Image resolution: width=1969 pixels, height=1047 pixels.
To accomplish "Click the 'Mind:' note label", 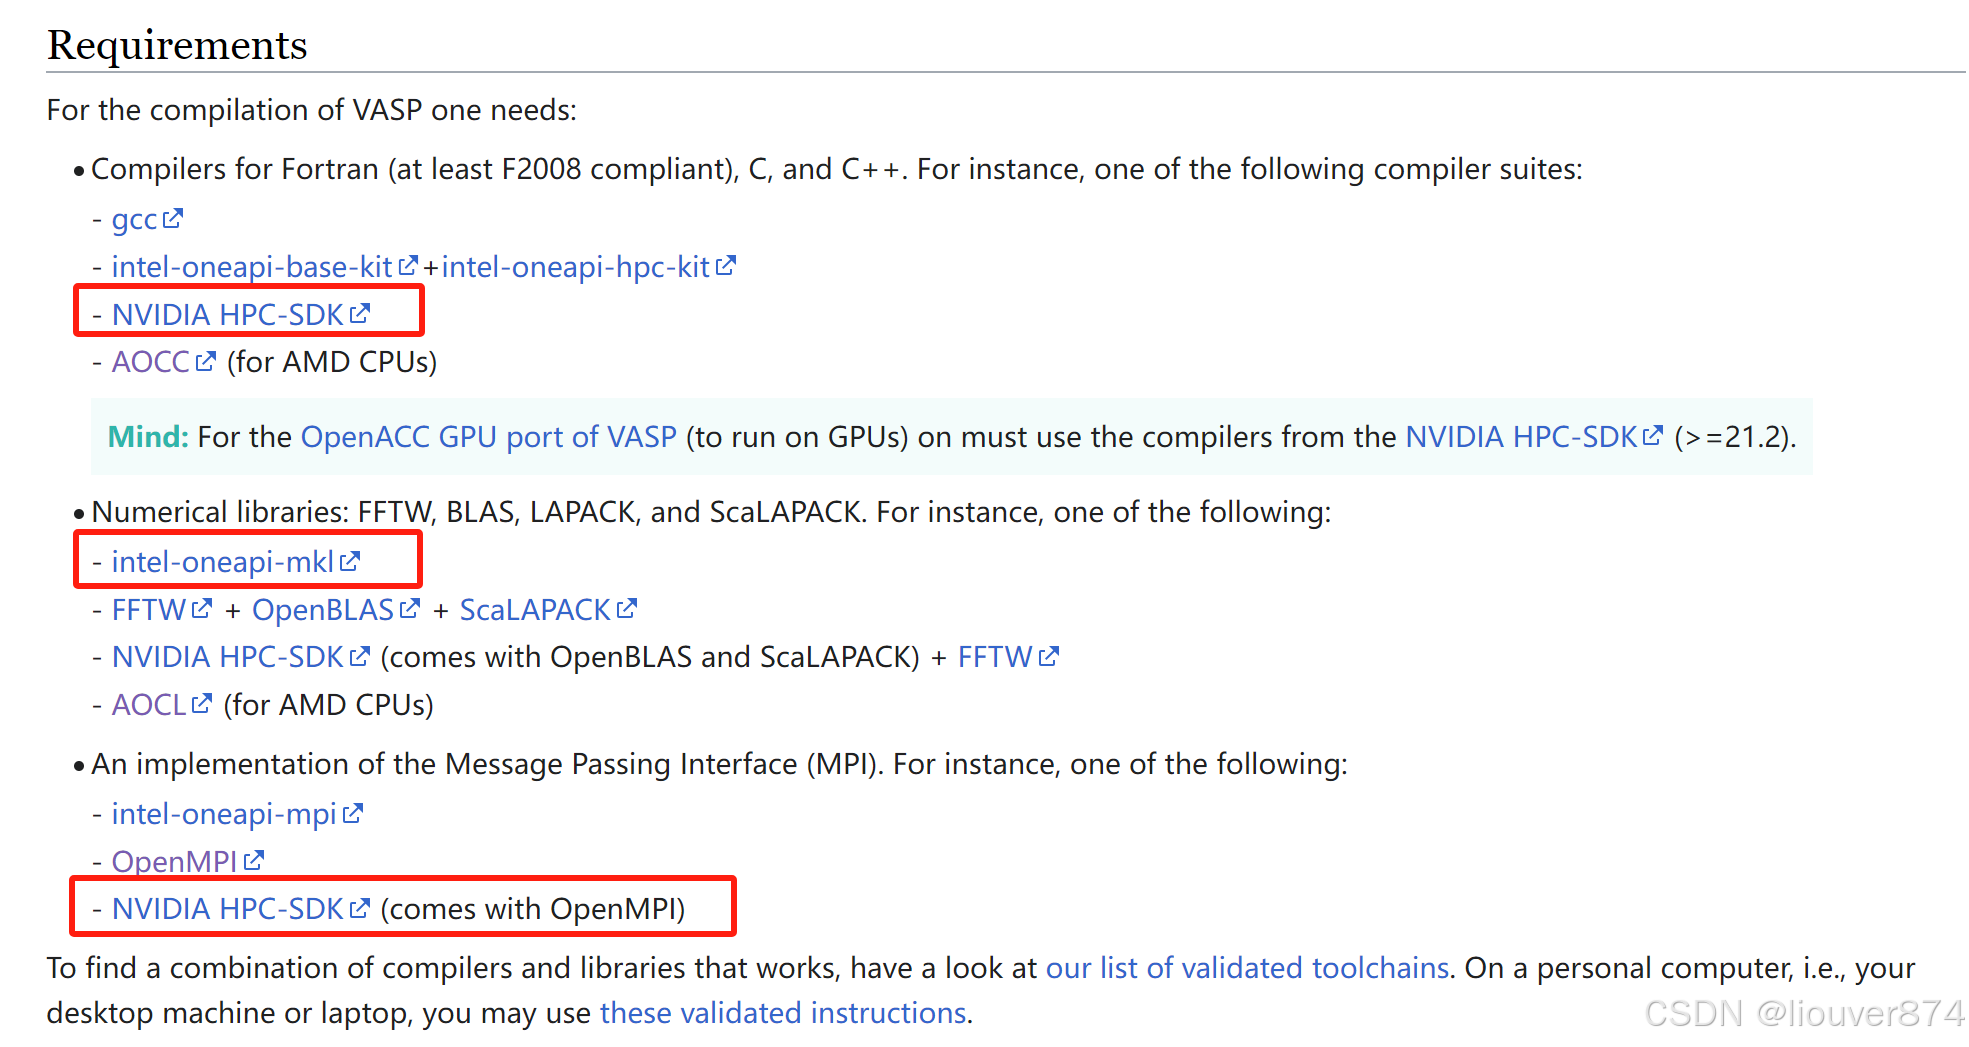I will pos(148,437).
